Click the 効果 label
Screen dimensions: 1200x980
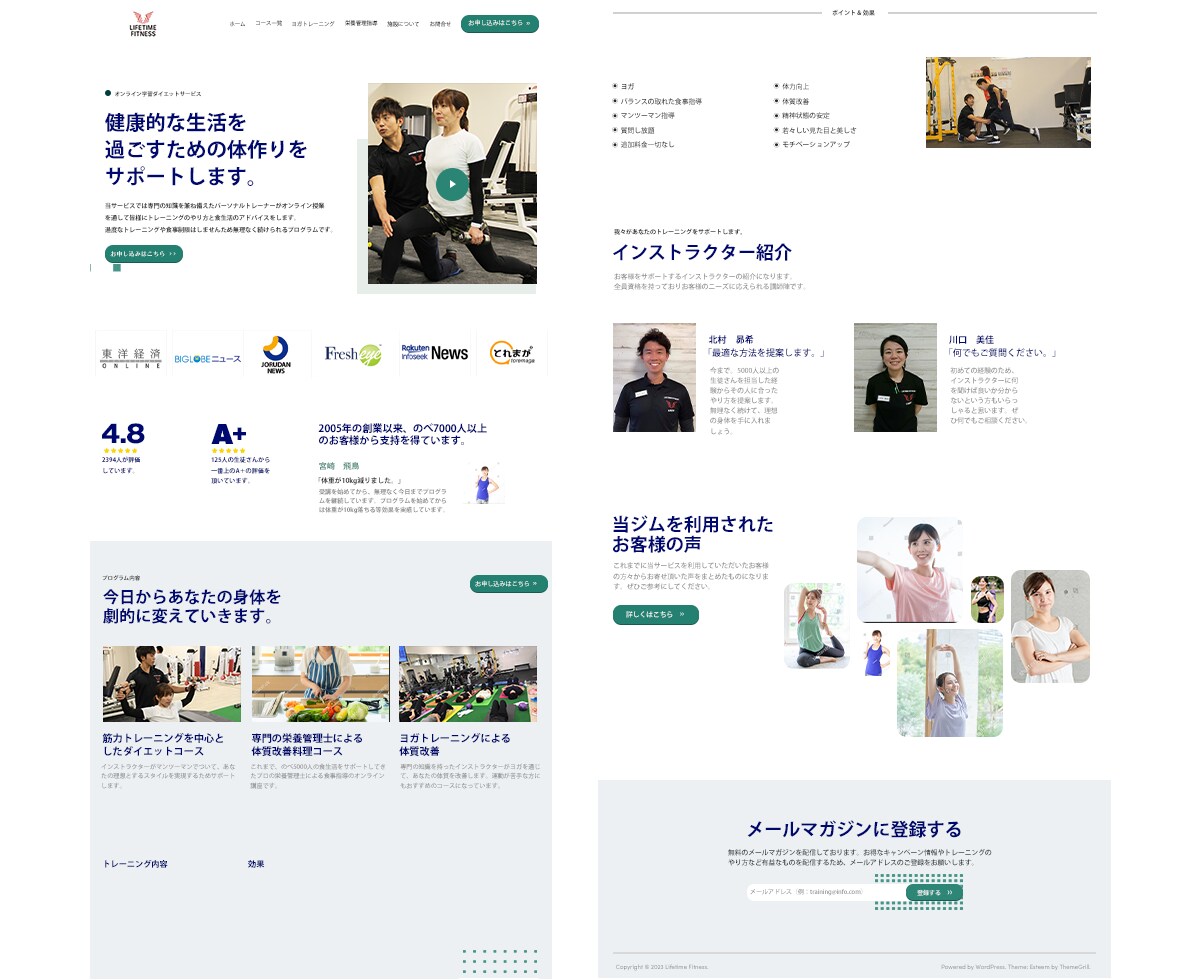(x=256, y=864)
